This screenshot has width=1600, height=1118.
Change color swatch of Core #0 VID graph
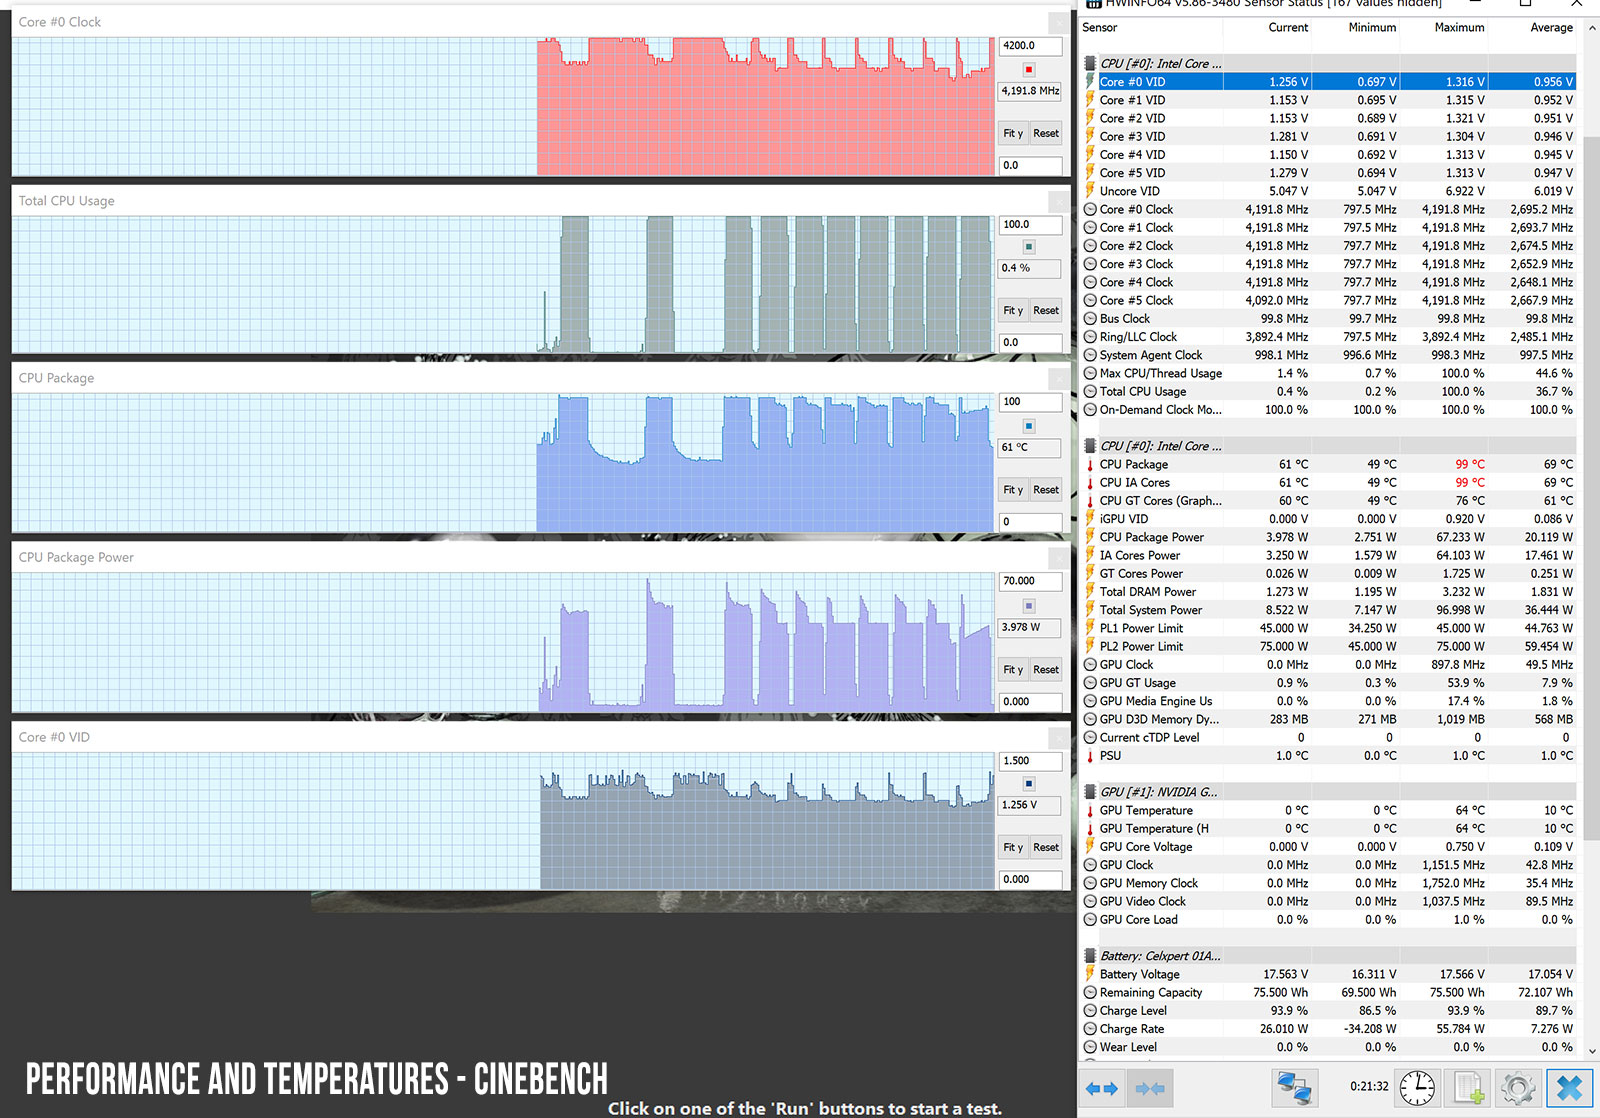pos(1029,785)
